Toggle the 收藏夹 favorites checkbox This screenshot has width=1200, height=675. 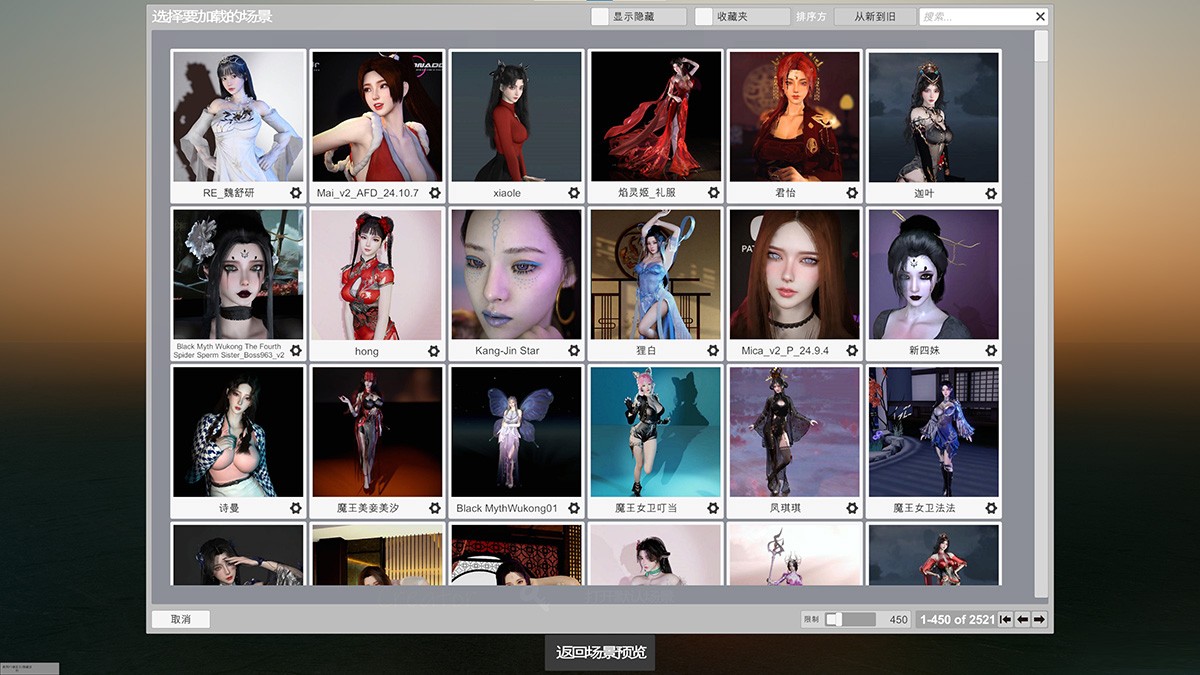click(x=704, y=17)
